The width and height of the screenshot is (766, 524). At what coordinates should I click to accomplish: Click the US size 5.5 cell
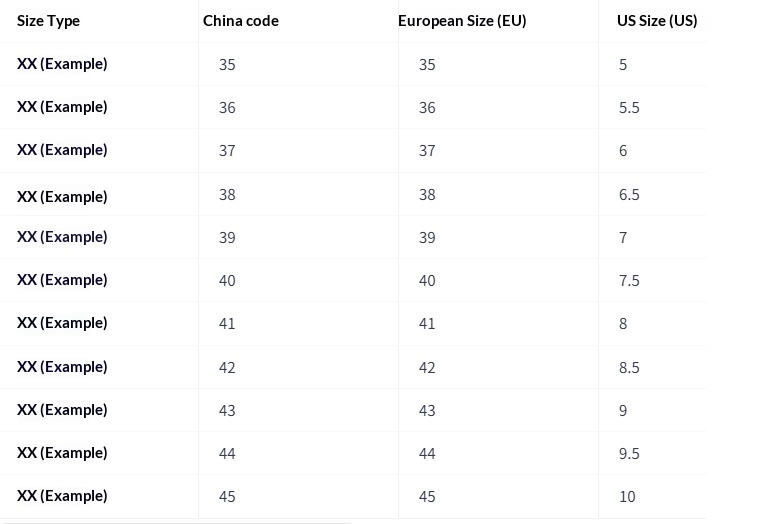629,108
